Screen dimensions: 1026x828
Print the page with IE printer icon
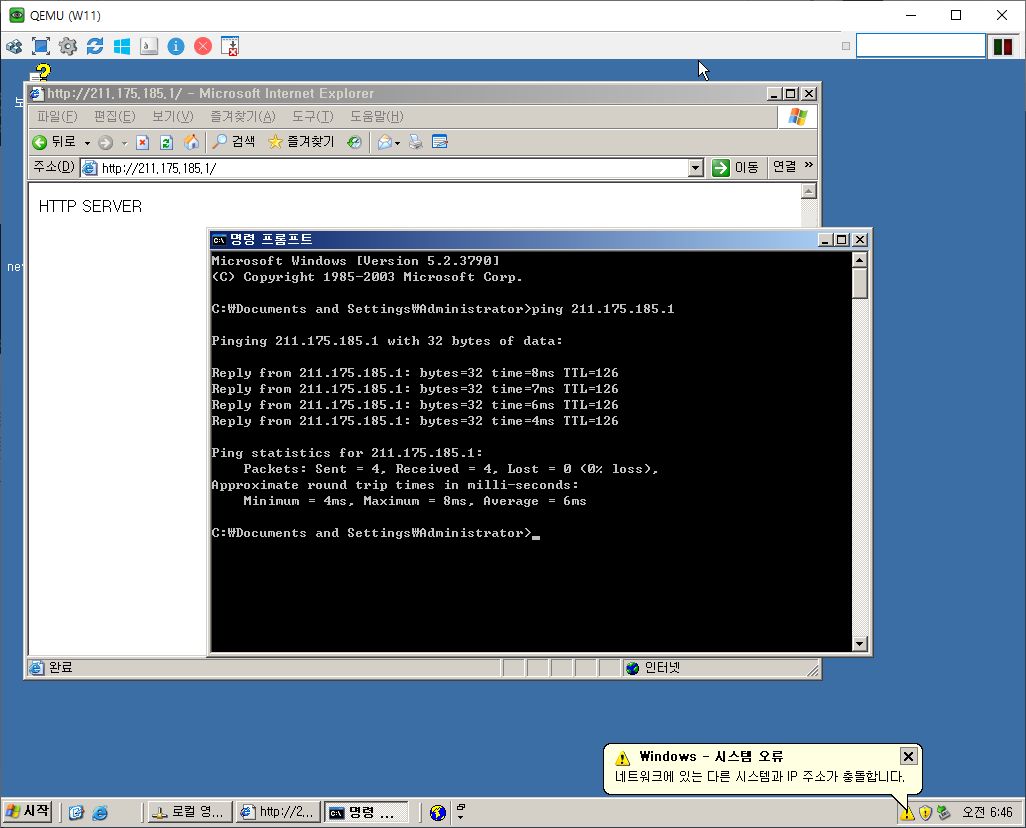point(416,142)
